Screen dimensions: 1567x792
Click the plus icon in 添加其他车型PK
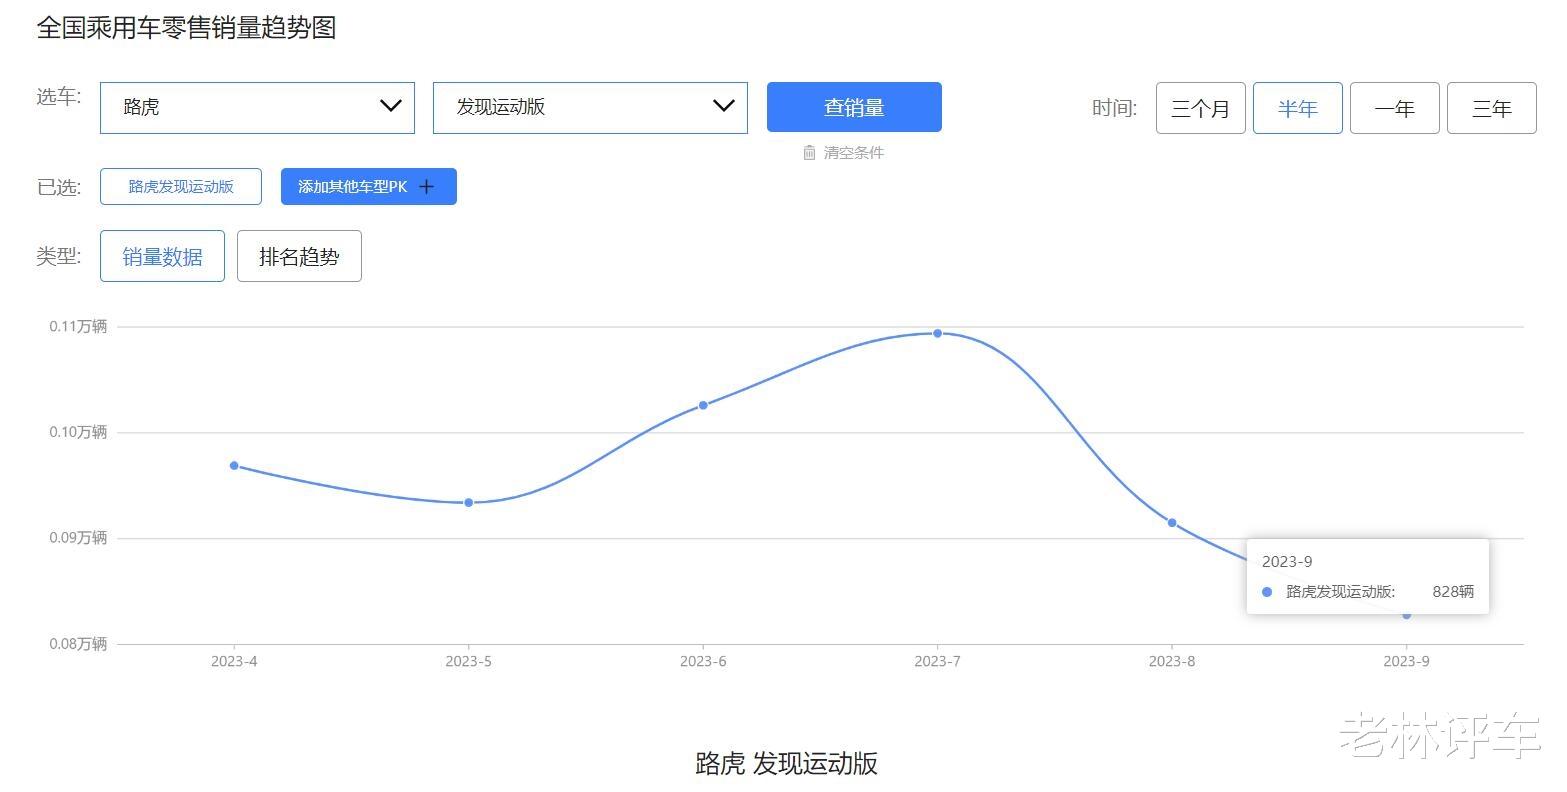click(x=427, y=187)
